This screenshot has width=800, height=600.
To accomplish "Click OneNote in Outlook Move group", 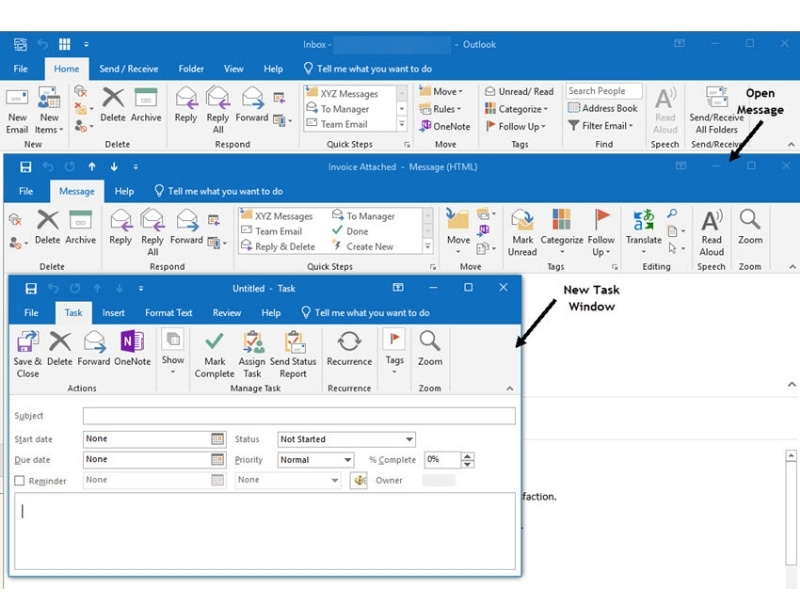I will 445,126.
